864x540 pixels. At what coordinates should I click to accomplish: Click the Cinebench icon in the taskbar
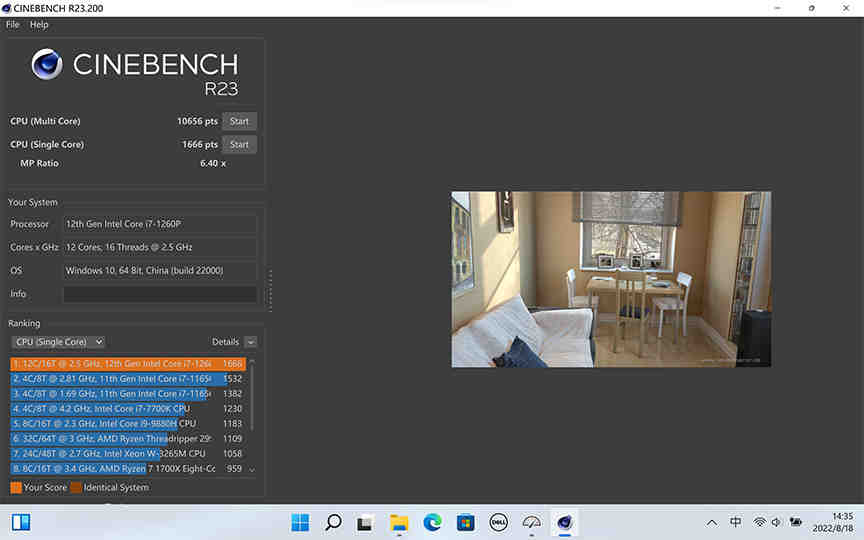(565, 522)
